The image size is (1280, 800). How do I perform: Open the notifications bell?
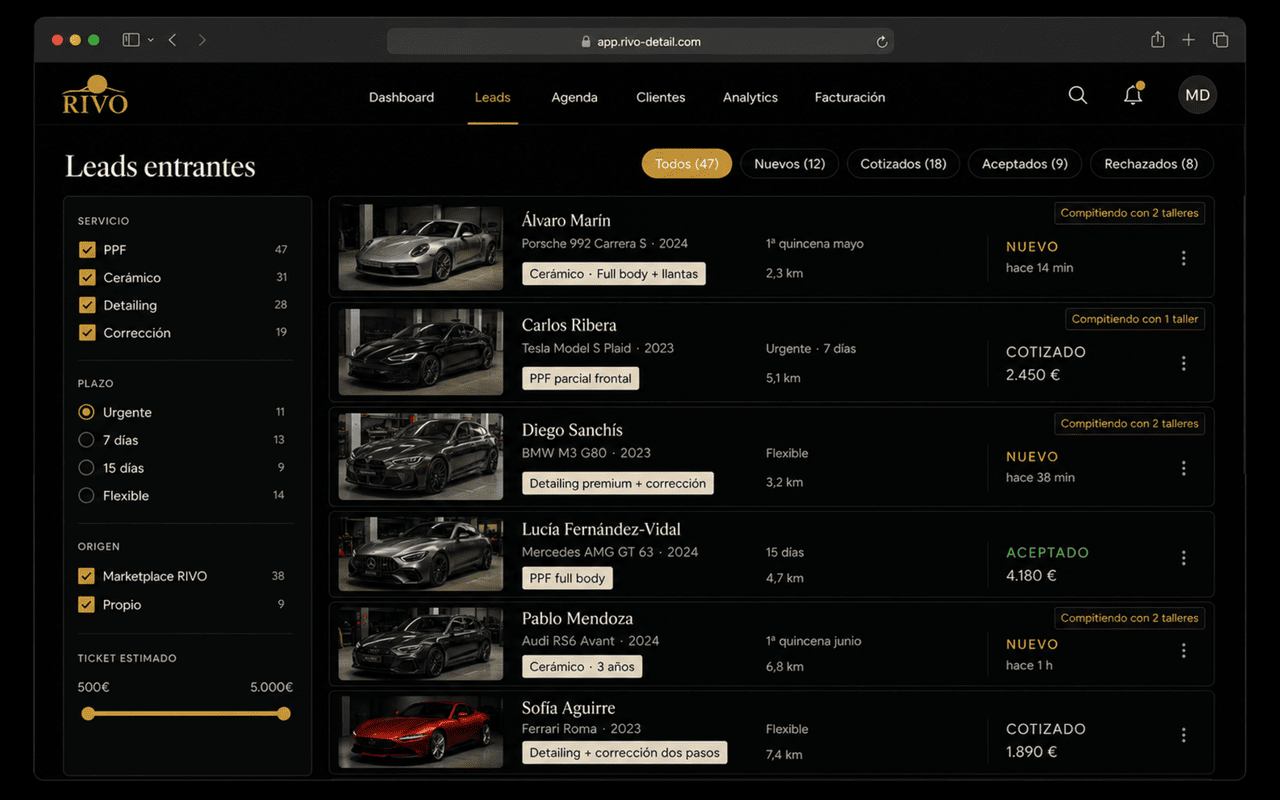point(1133,95)
